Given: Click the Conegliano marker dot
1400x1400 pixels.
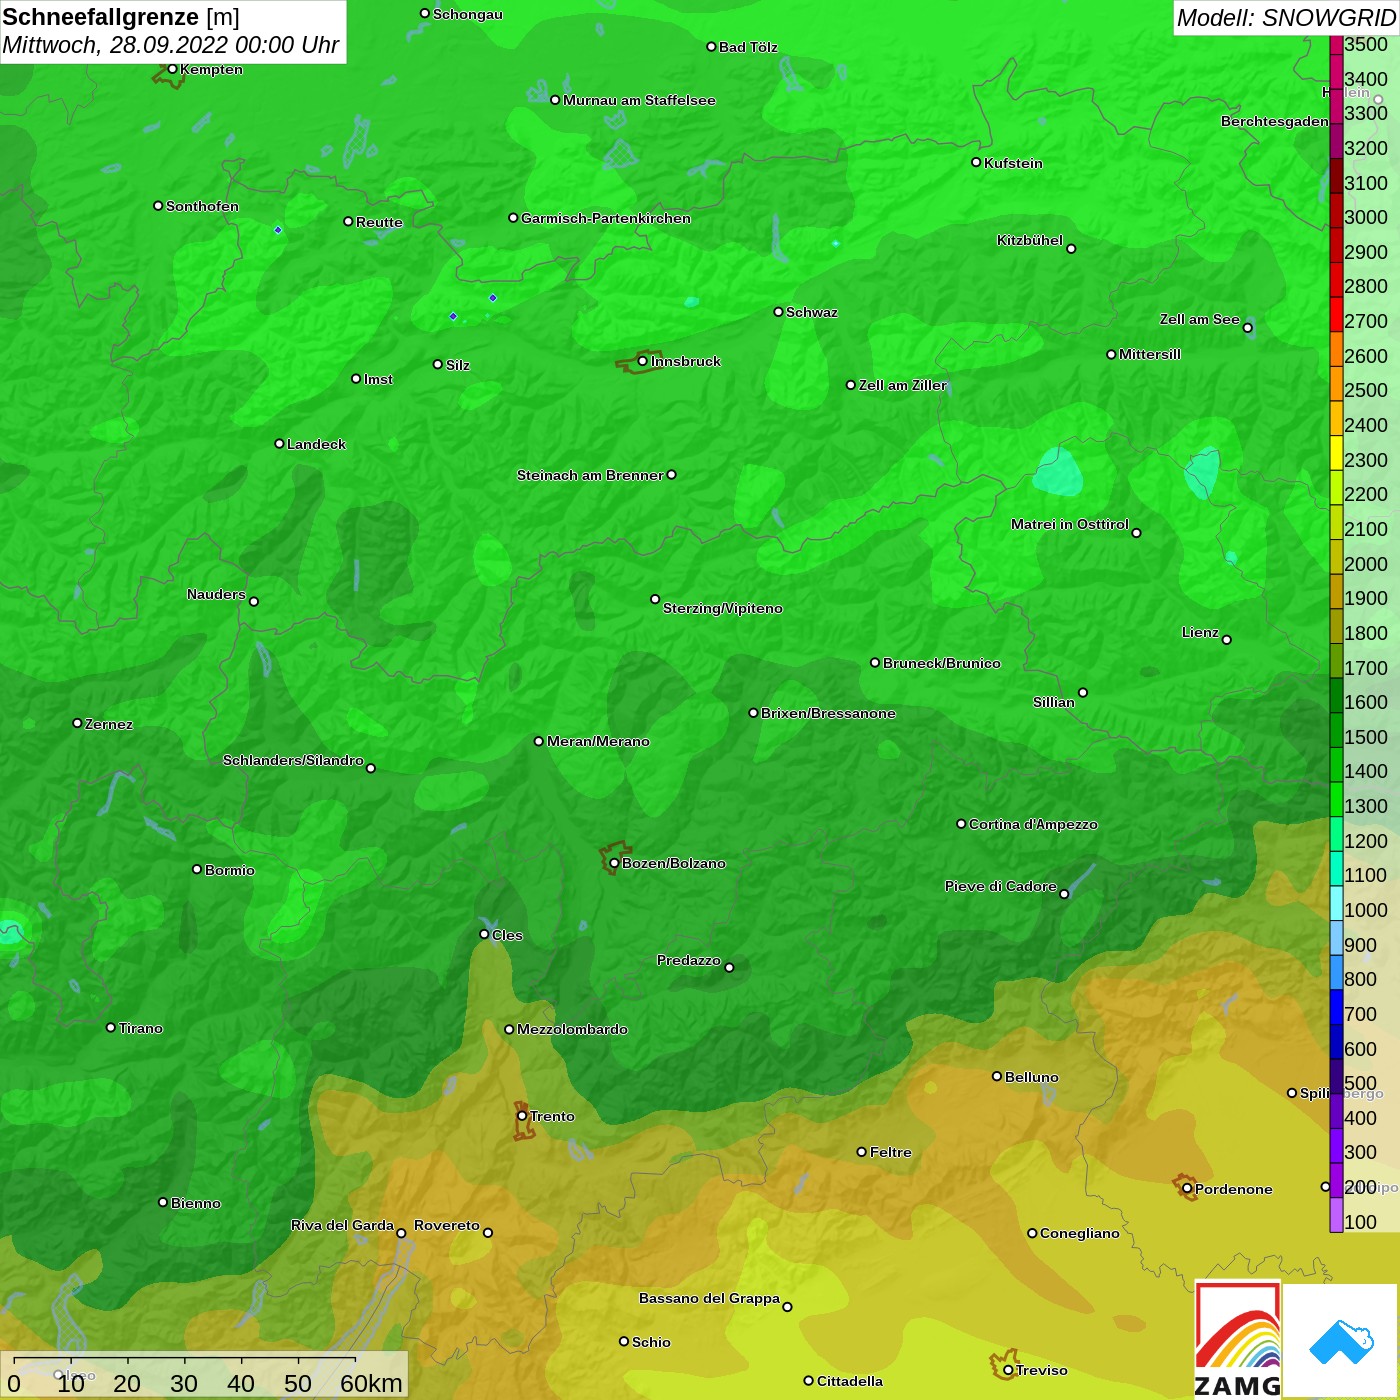Looking at the screenshot, I should pyautogui.click(x=1032, y=1233).
